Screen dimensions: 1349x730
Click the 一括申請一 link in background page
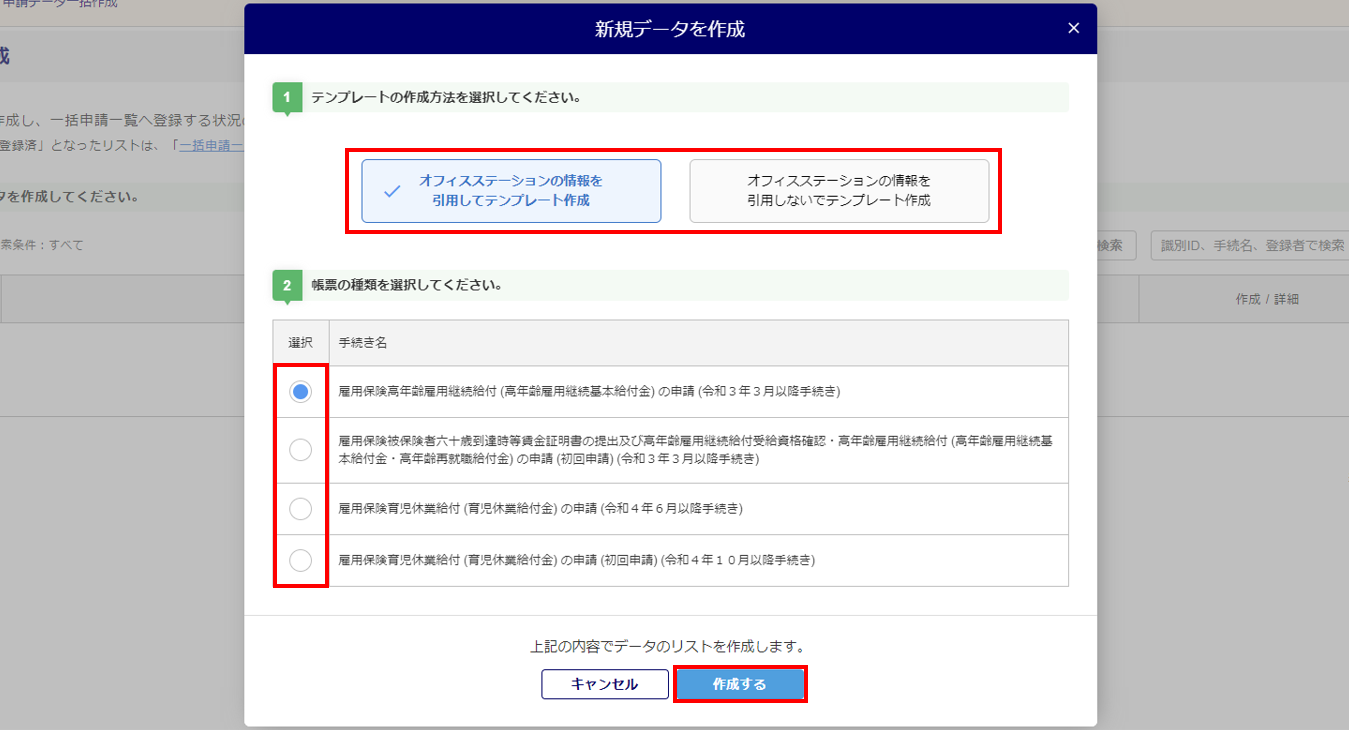point(211,145)
